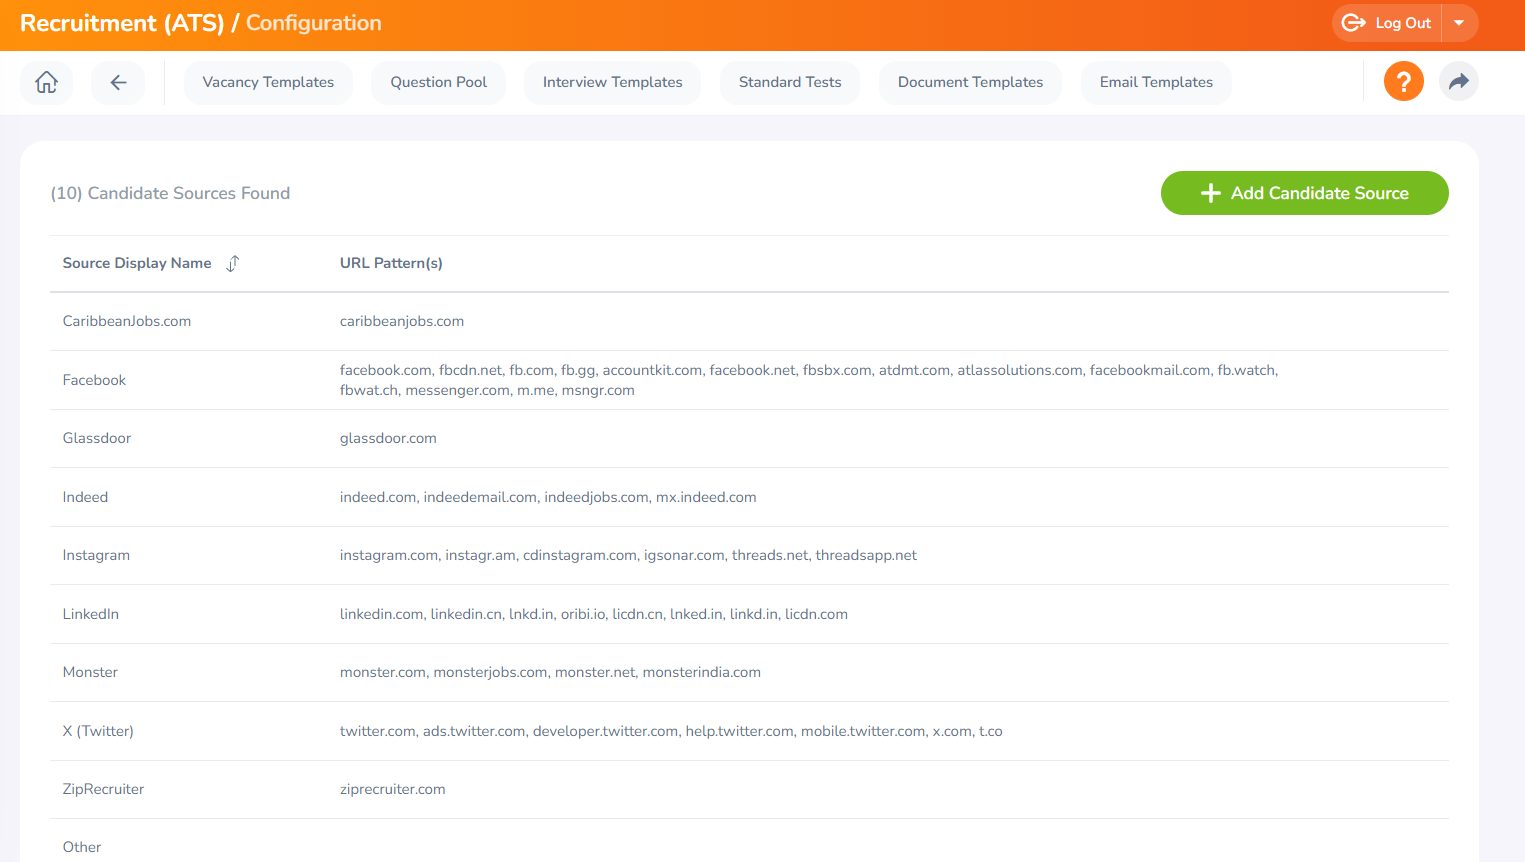Click the home icon button
Screen dimensions: 1525x862
47,82
